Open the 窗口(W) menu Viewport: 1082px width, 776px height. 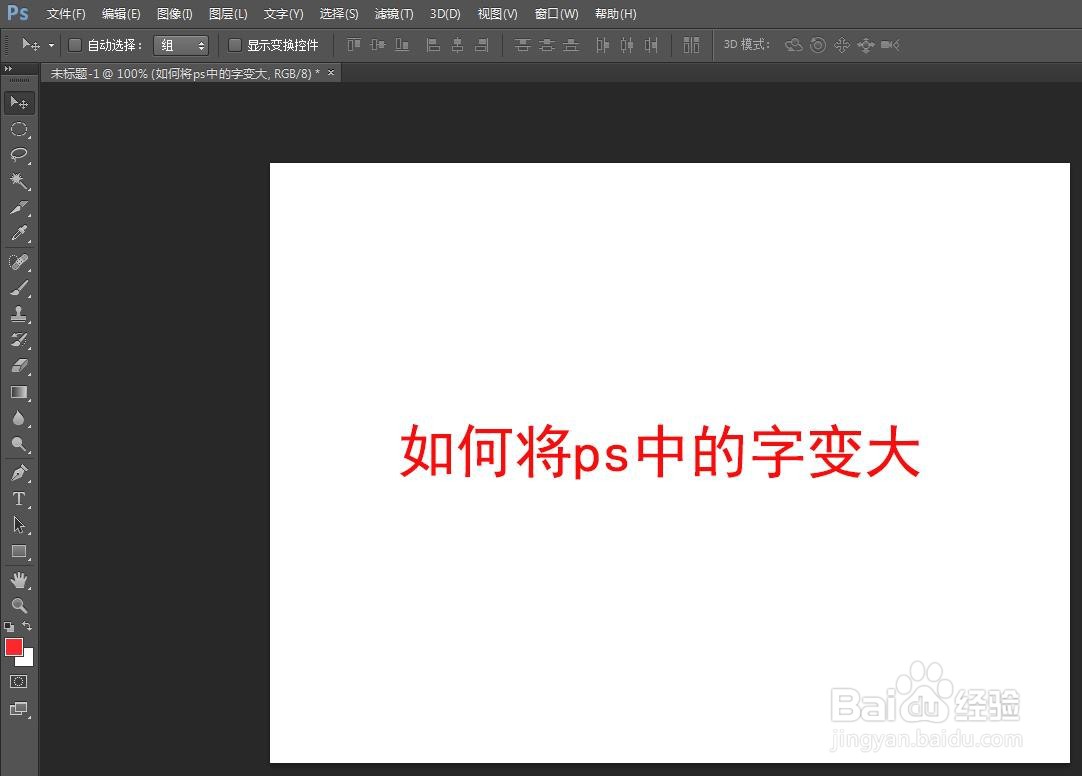(557, 14)
